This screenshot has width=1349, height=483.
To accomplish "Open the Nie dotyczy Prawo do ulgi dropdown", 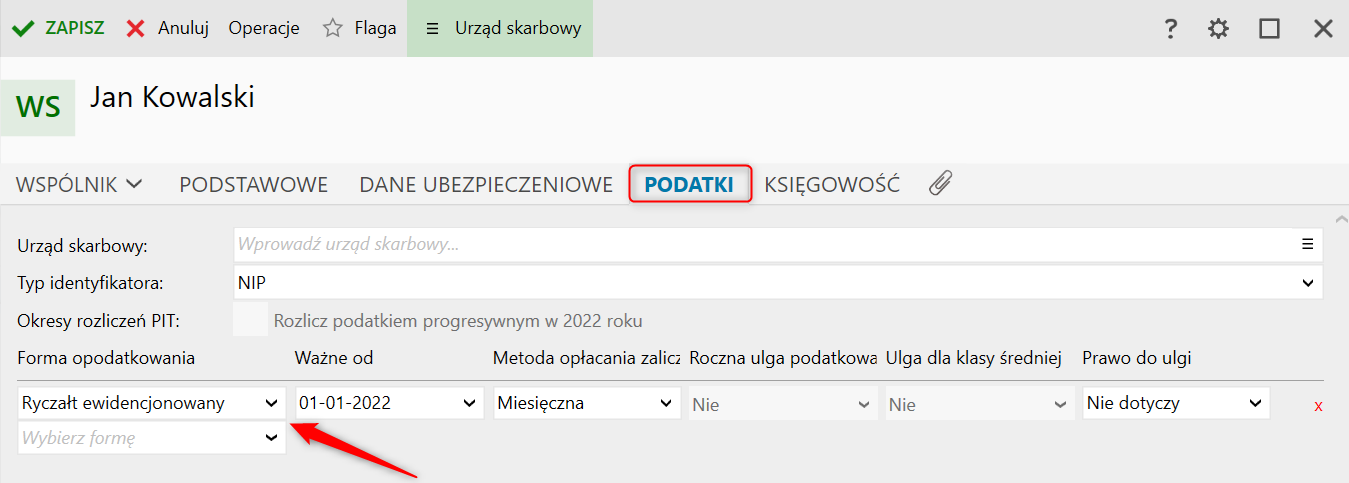I will coord(1176,403).
